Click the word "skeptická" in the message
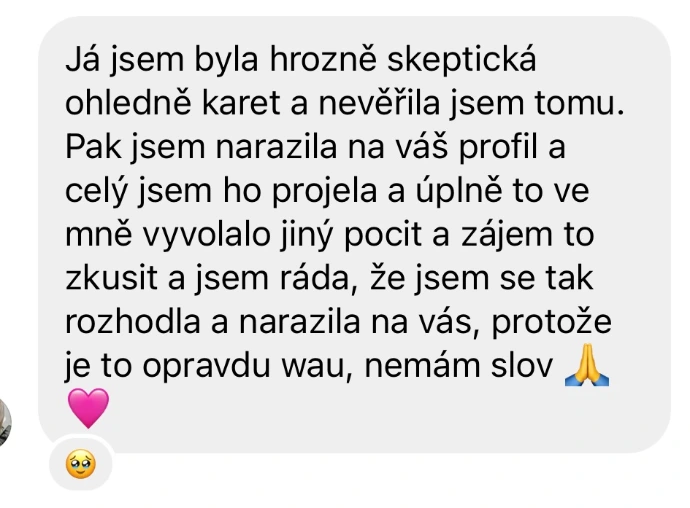 point(462,61)
